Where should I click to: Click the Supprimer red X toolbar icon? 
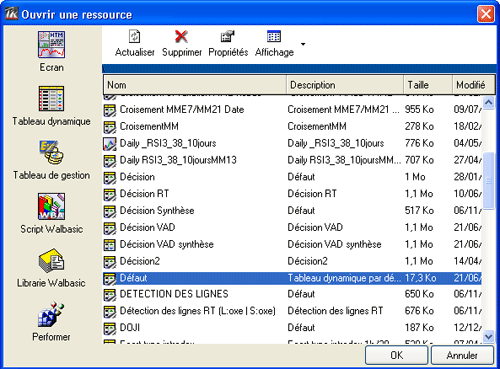[x=181, y=36]
